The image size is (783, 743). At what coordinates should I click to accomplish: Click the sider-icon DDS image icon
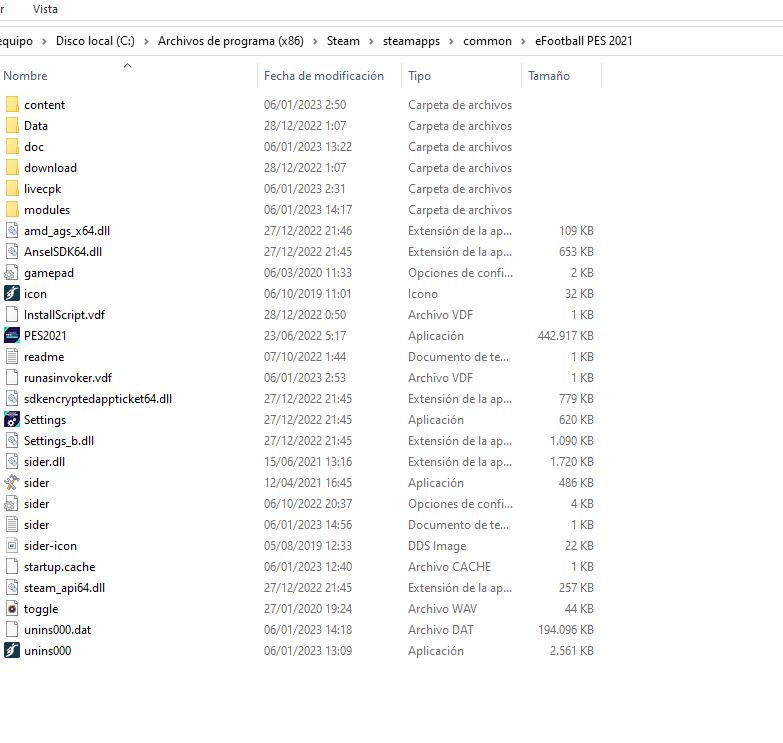(12, 545)
